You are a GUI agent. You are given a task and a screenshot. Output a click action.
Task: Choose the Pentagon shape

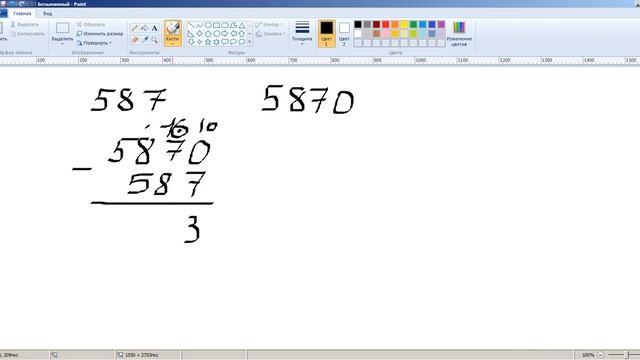point(208,33)
